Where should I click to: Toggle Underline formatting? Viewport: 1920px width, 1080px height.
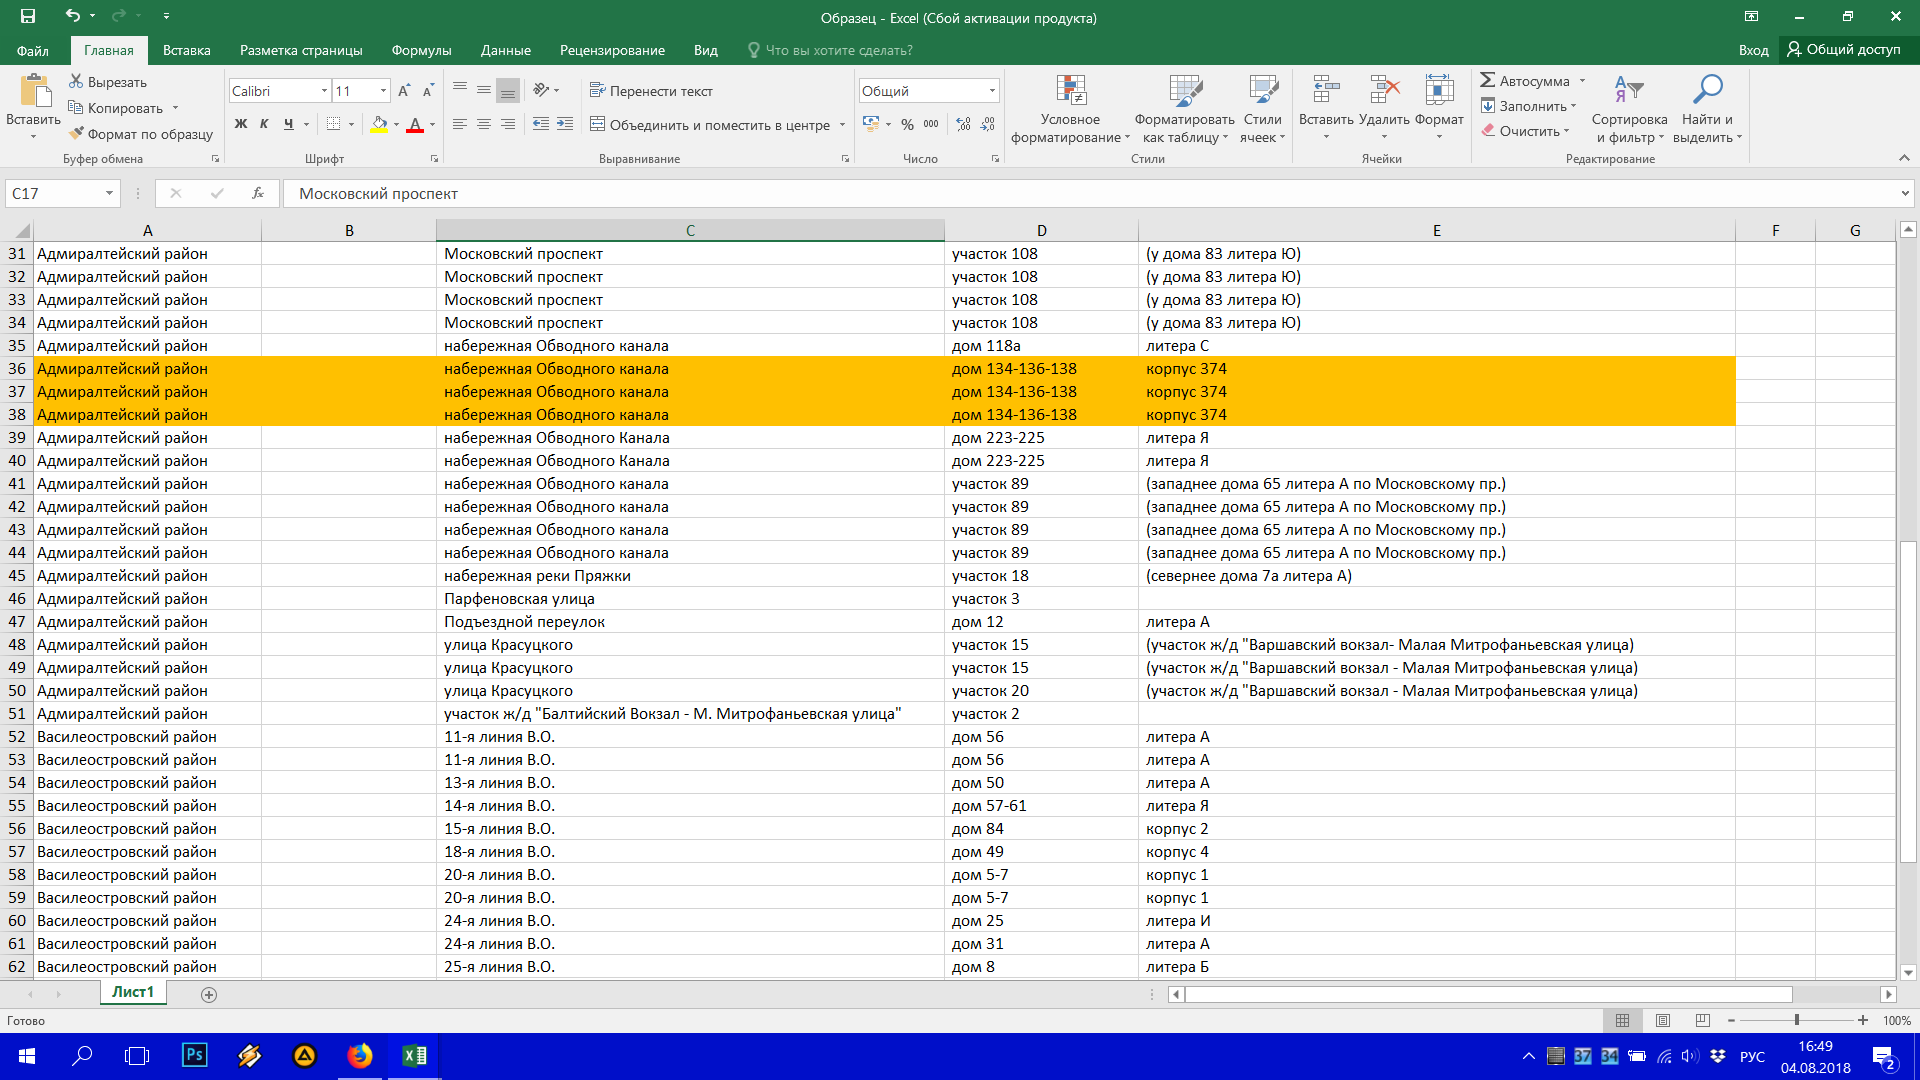[288, 124]
